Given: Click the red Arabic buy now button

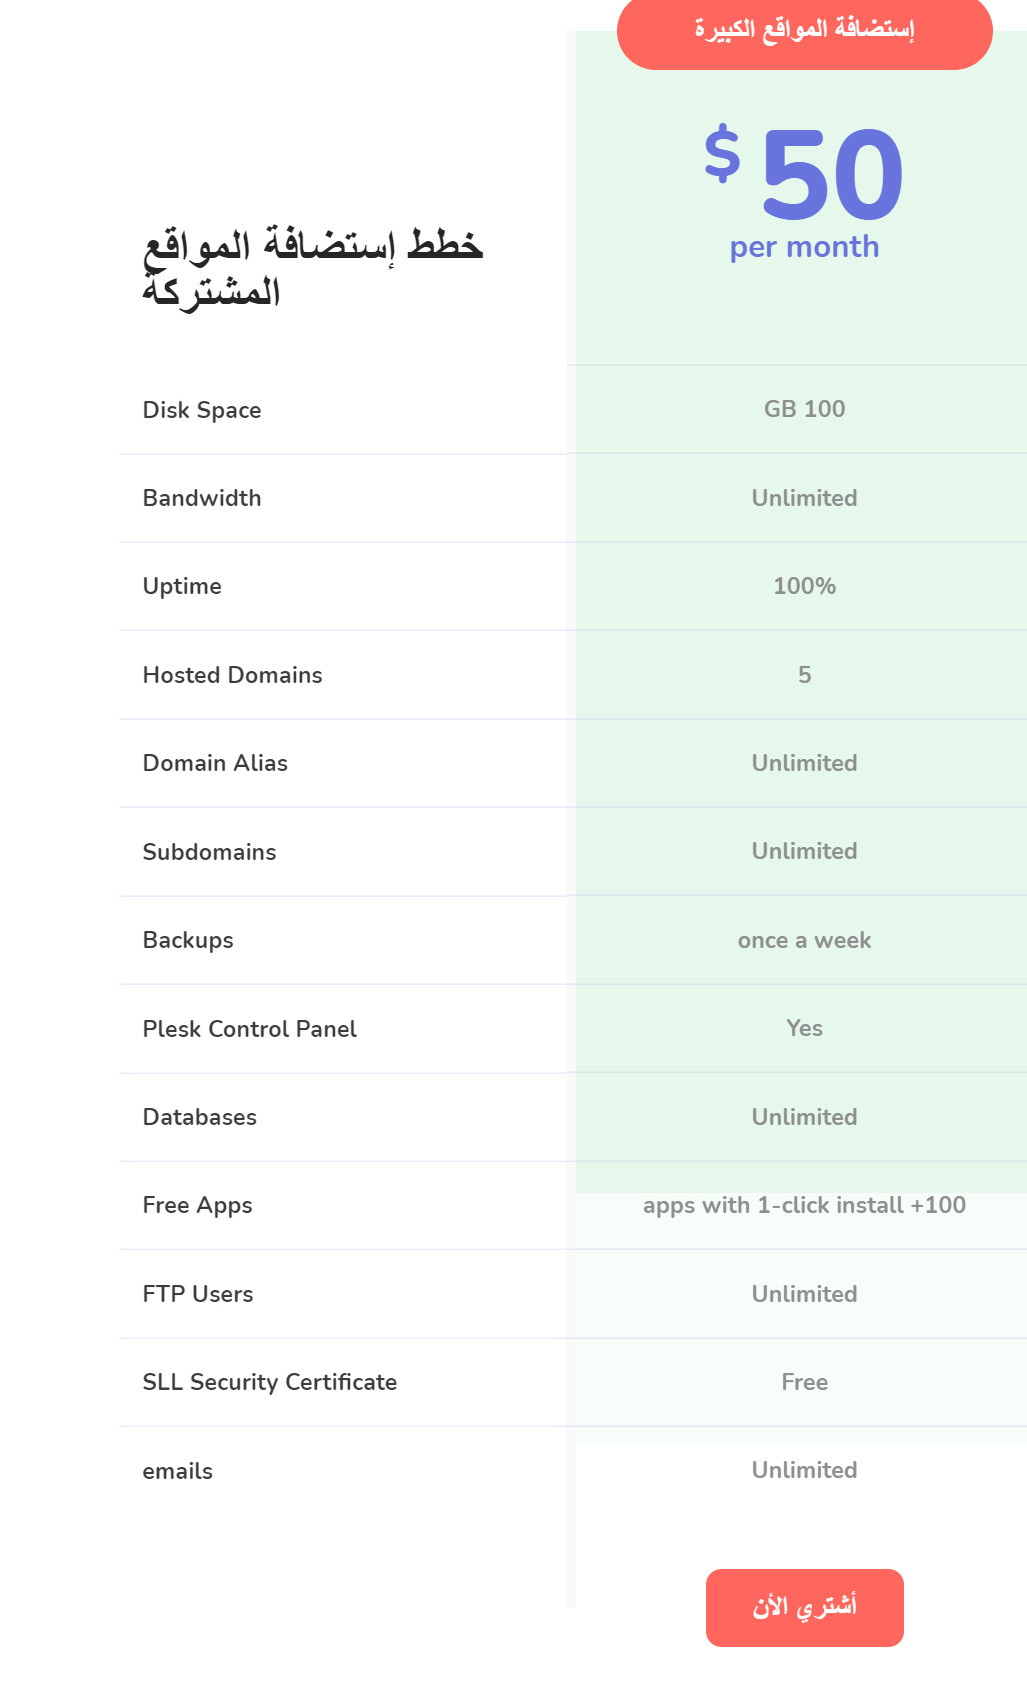Looking at the screenshot, I should coord(804,1607).
